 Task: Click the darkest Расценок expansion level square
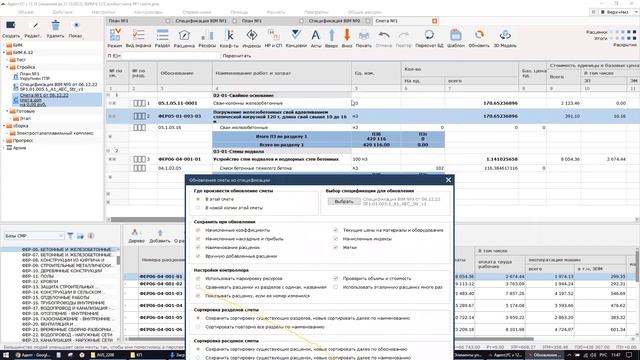point(634,32)
